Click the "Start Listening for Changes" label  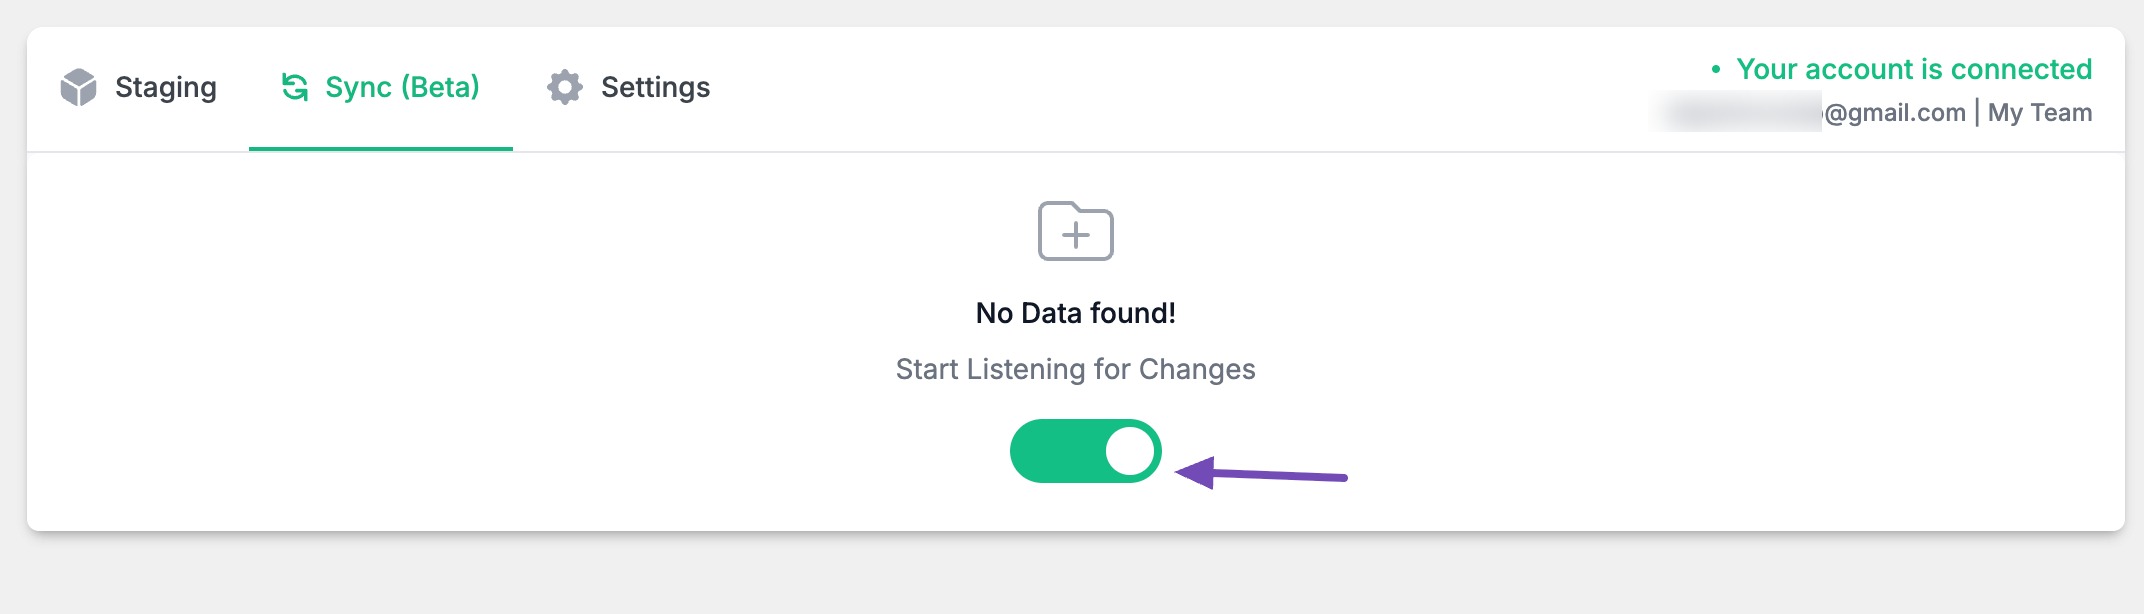coord(1076,369)
